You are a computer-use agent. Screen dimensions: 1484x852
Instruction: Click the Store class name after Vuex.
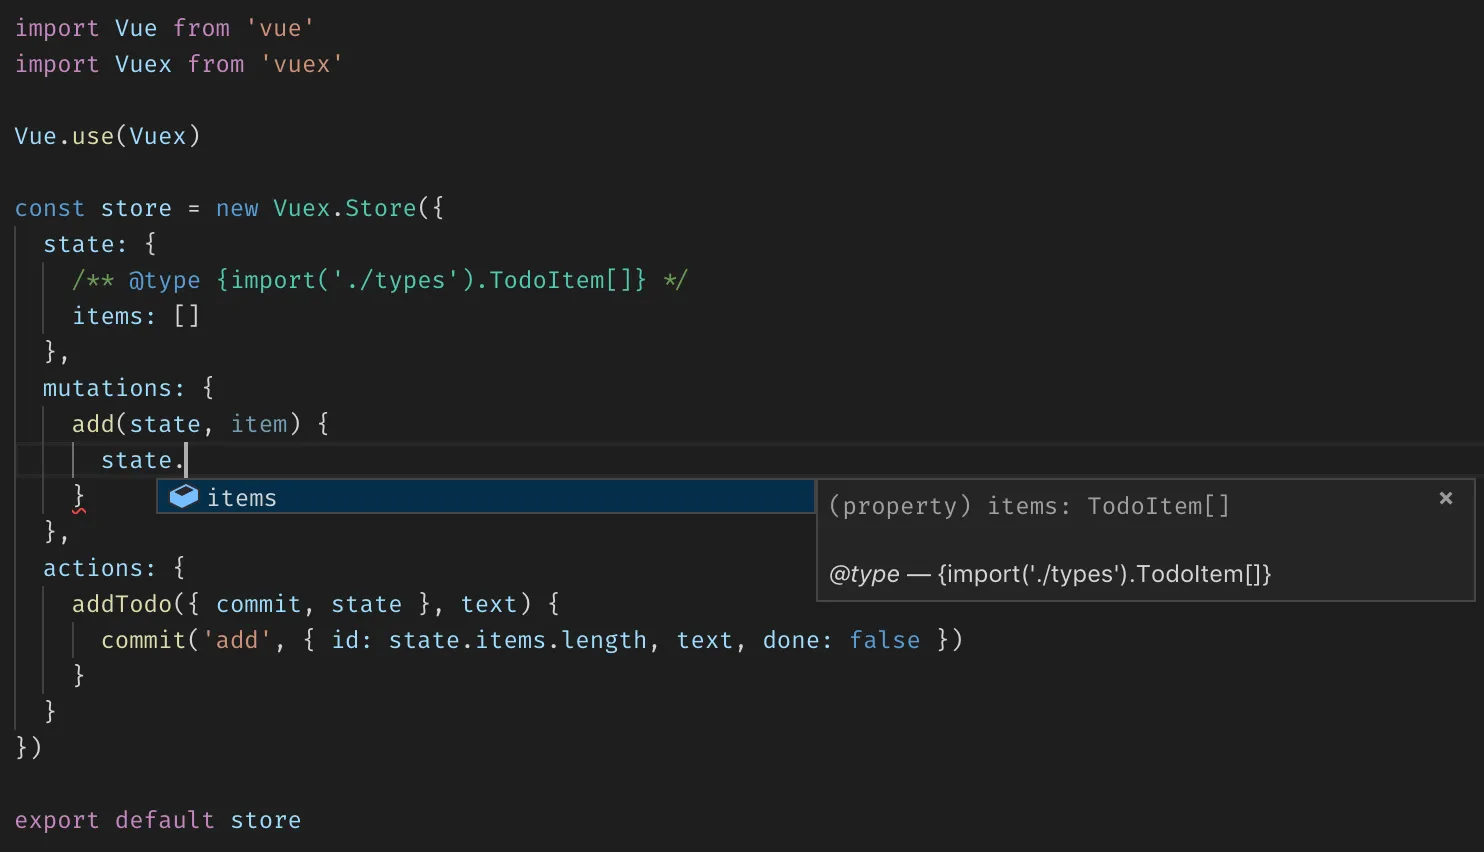[x=380, y=208]
